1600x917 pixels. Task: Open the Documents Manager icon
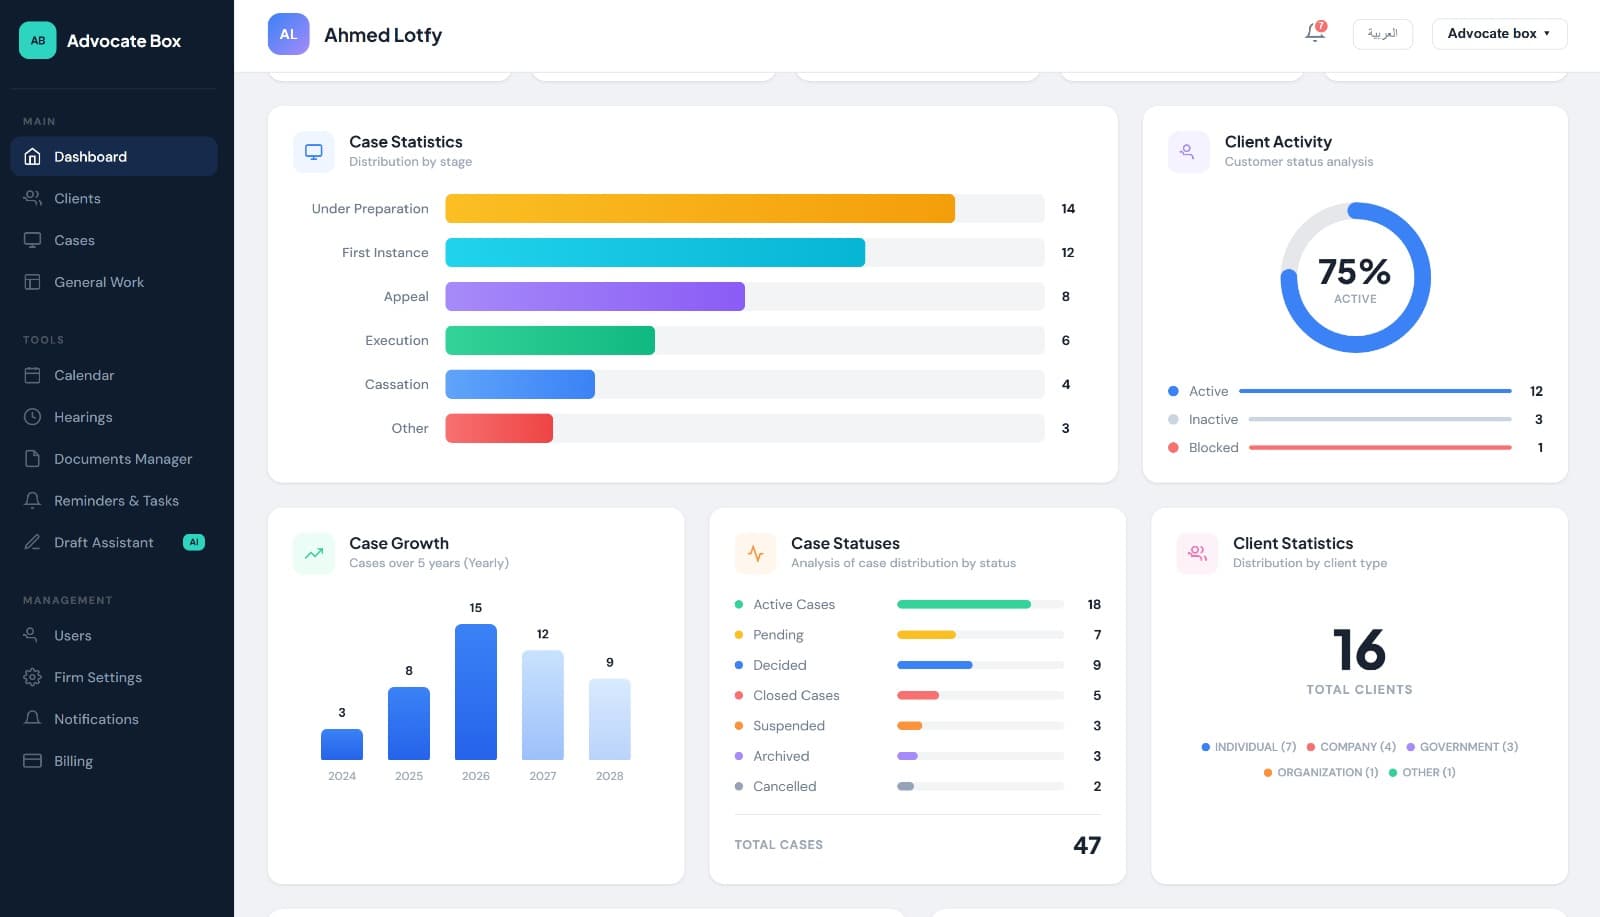31,459
